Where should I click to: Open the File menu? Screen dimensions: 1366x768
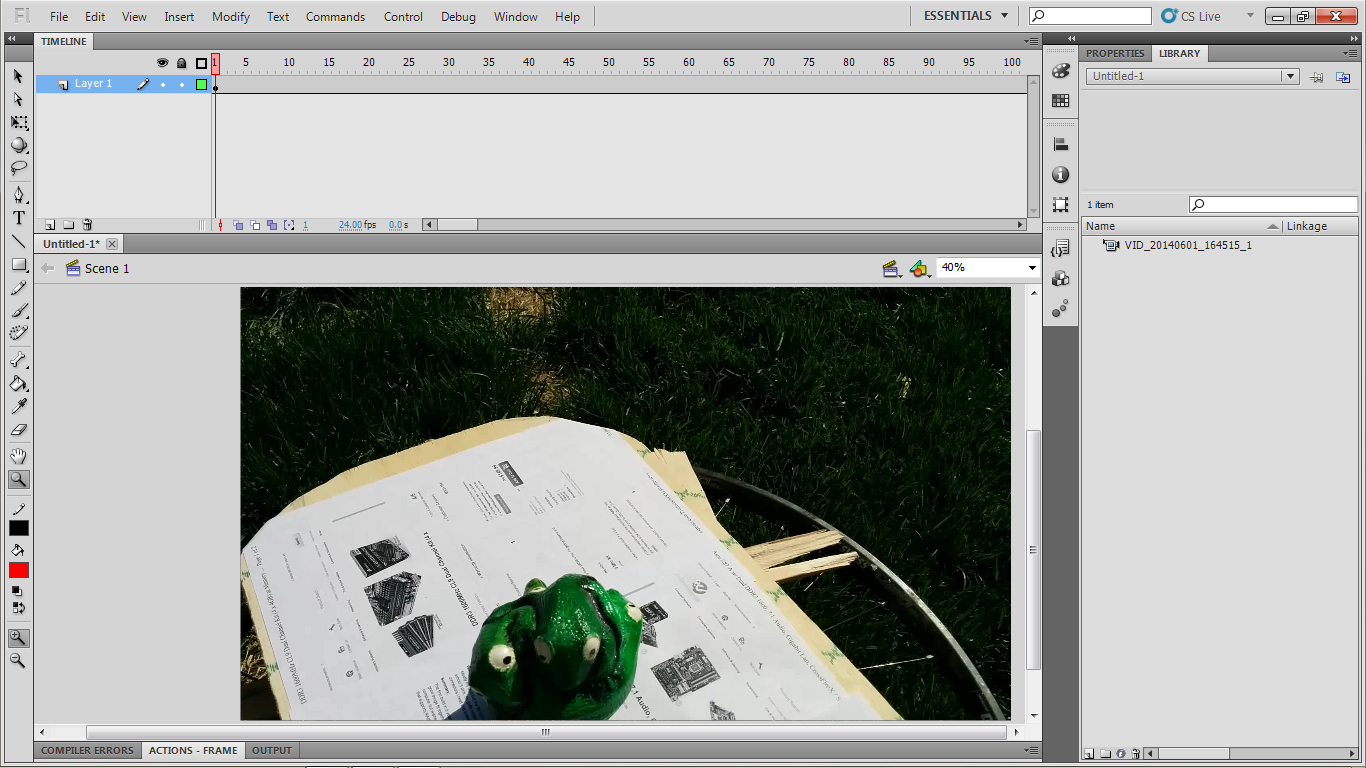(x=59, y=17)
